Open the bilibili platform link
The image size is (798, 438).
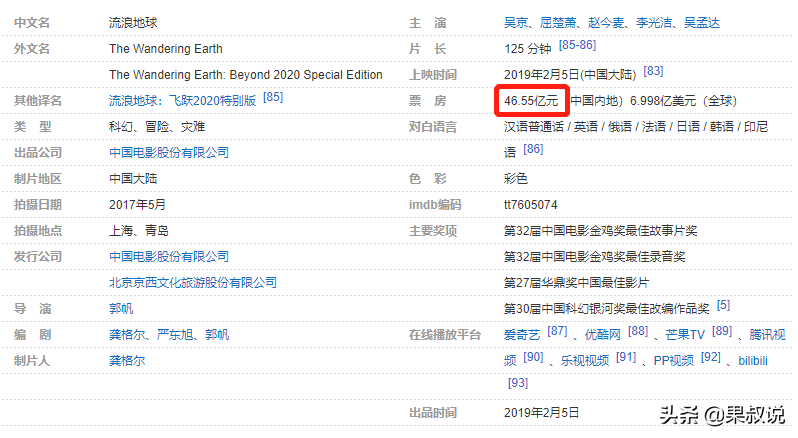[x=753, y=361]
